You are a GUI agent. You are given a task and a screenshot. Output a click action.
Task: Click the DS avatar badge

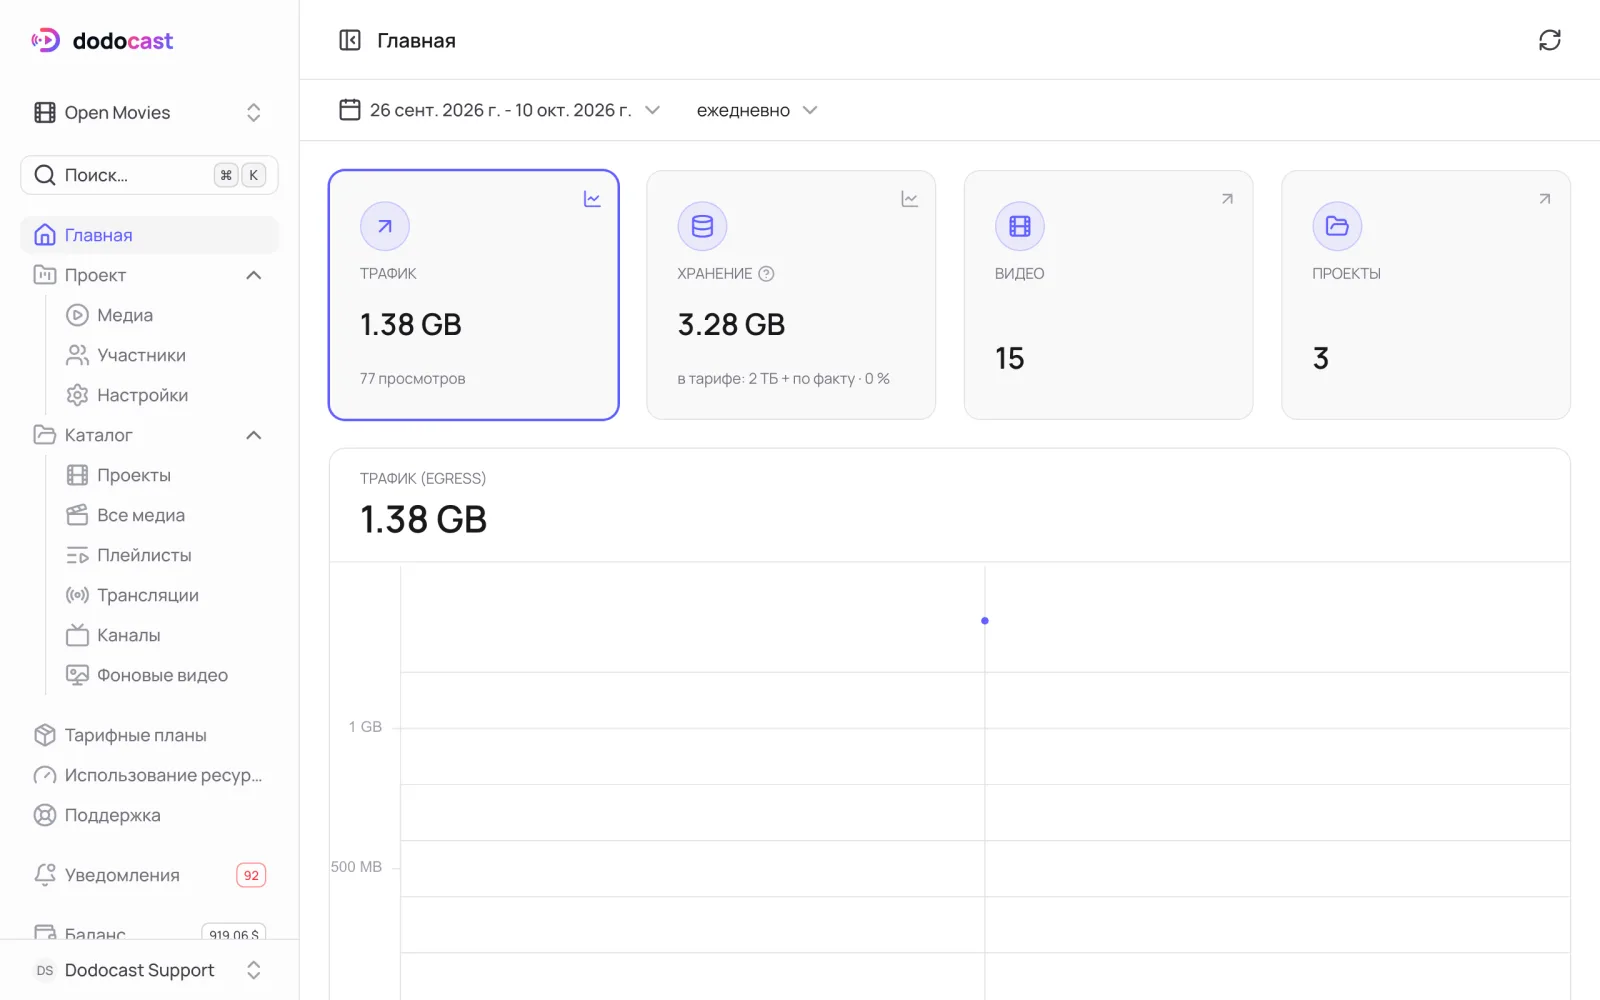[45, 970]
